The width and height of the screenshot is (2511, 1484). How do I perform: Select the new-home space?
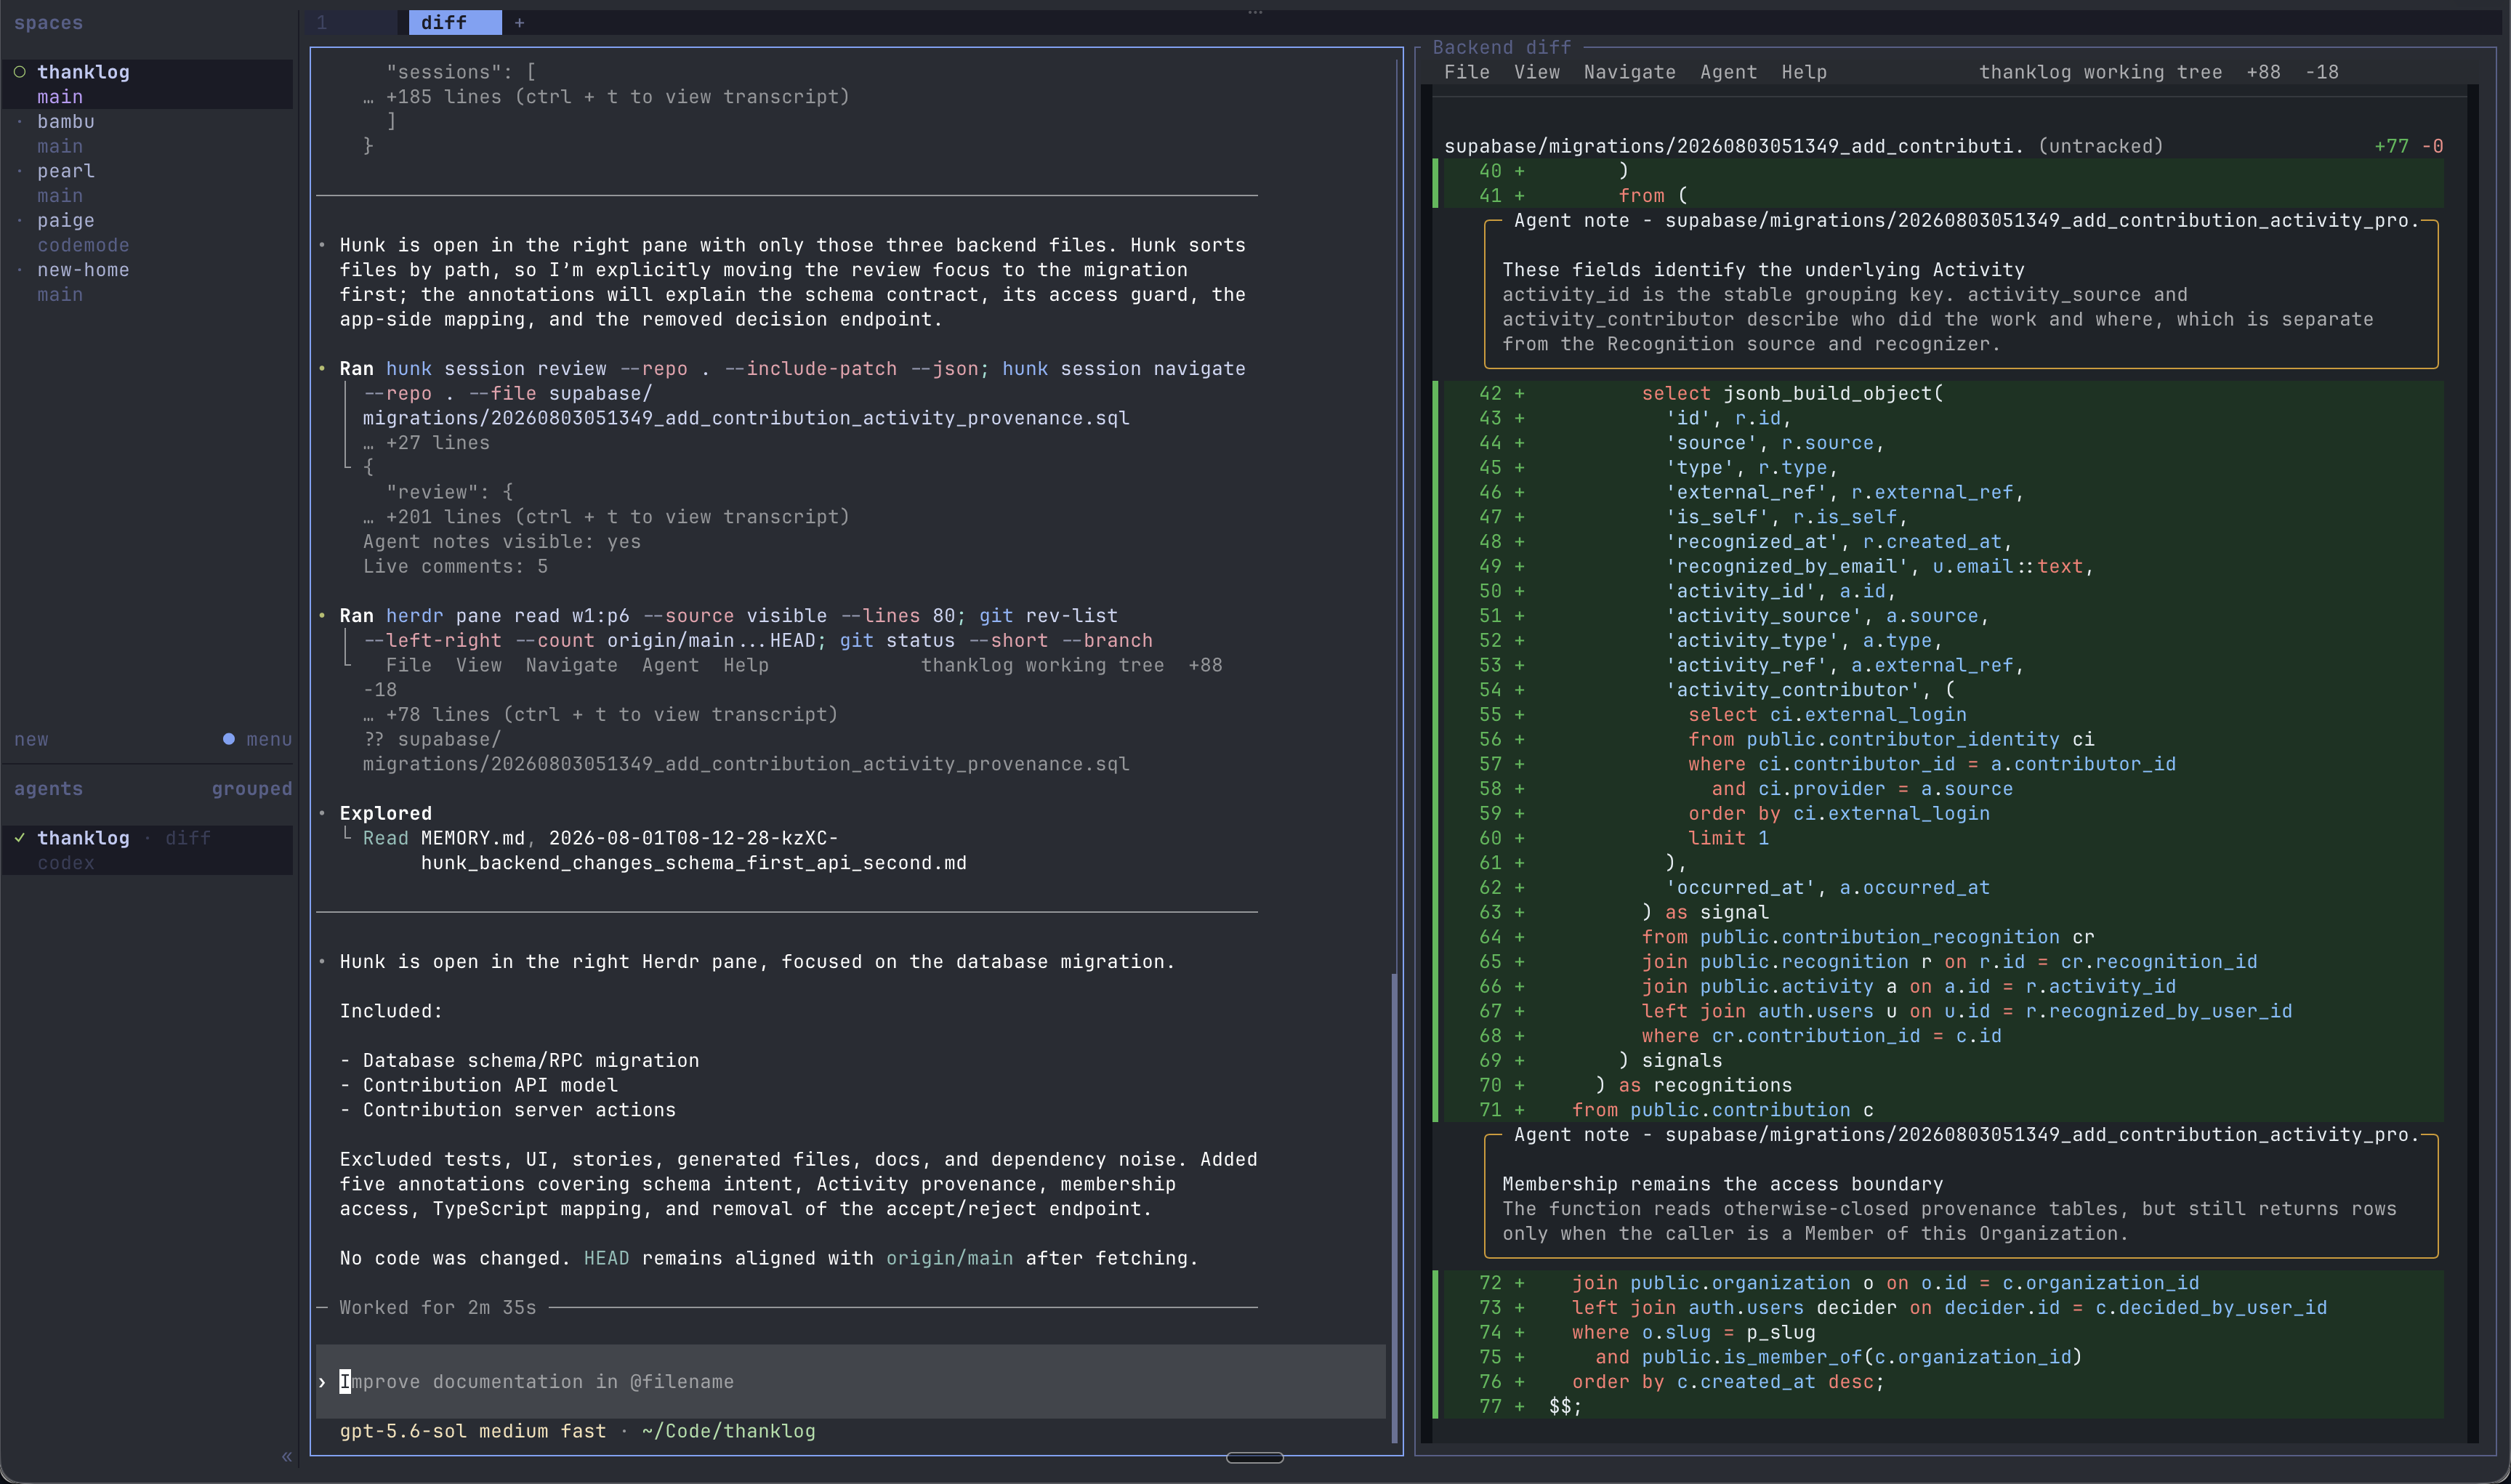[x=83, y=270]
